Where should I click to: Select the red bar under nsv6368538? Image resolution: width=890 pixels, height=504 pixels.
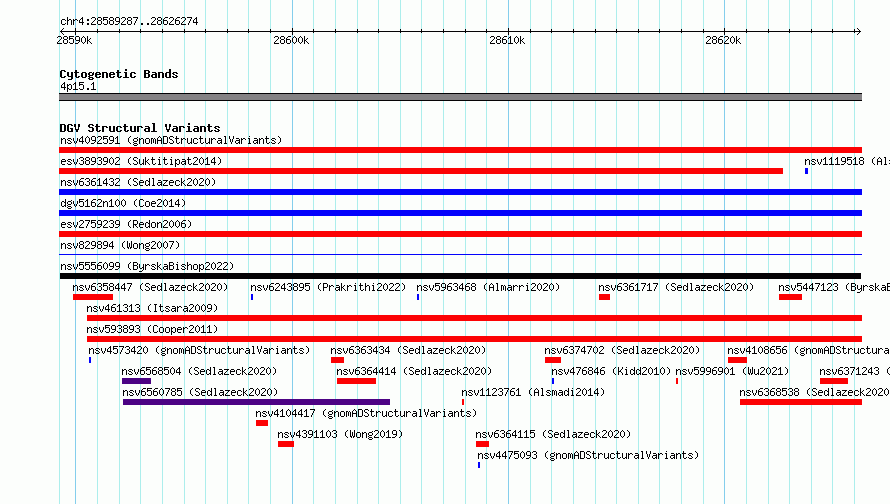click(801, 402)
